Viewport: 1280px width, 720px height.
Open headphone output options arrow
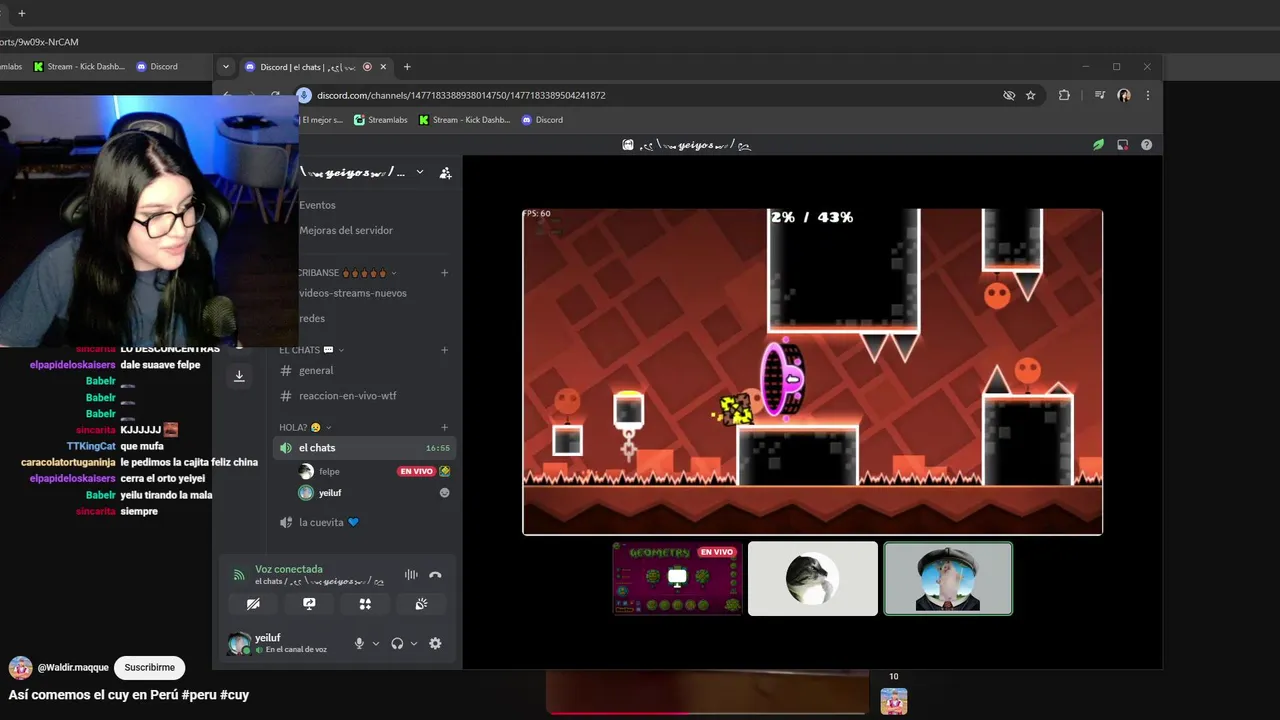(414, 644)
